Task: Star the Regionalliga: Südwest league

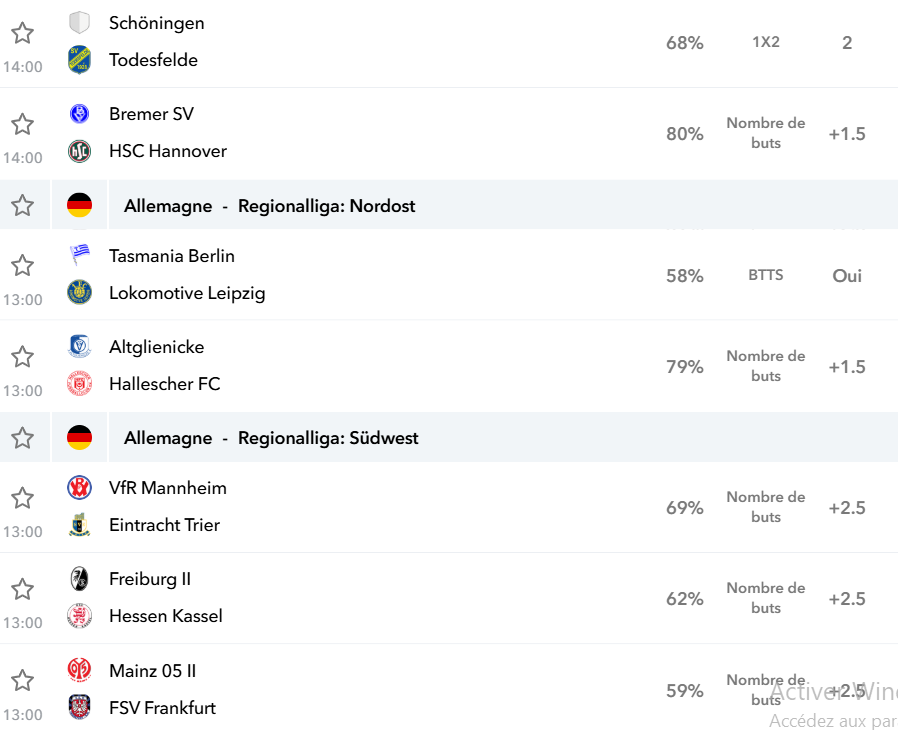Action: 22,438
